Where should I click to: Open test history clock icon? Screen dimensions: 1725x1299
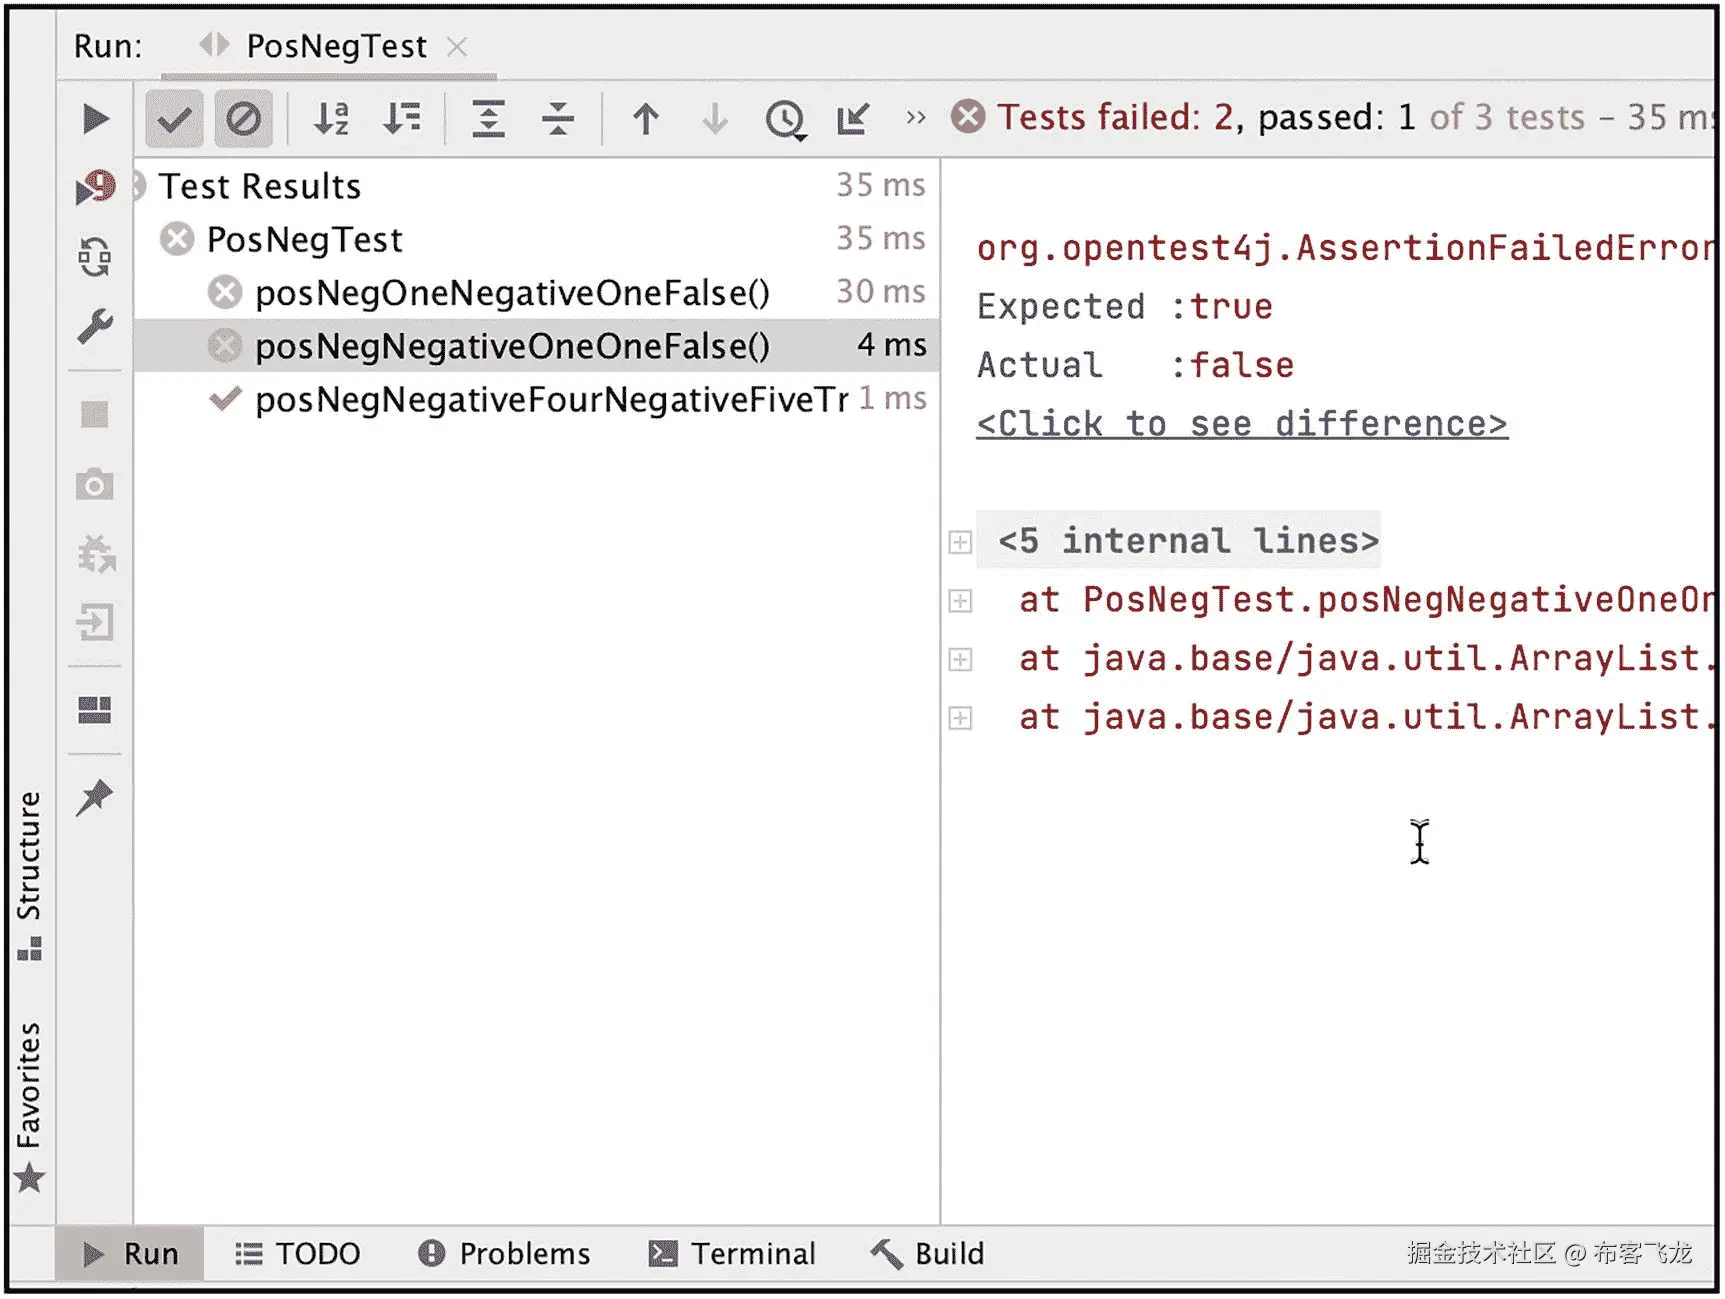pos(786,118)
